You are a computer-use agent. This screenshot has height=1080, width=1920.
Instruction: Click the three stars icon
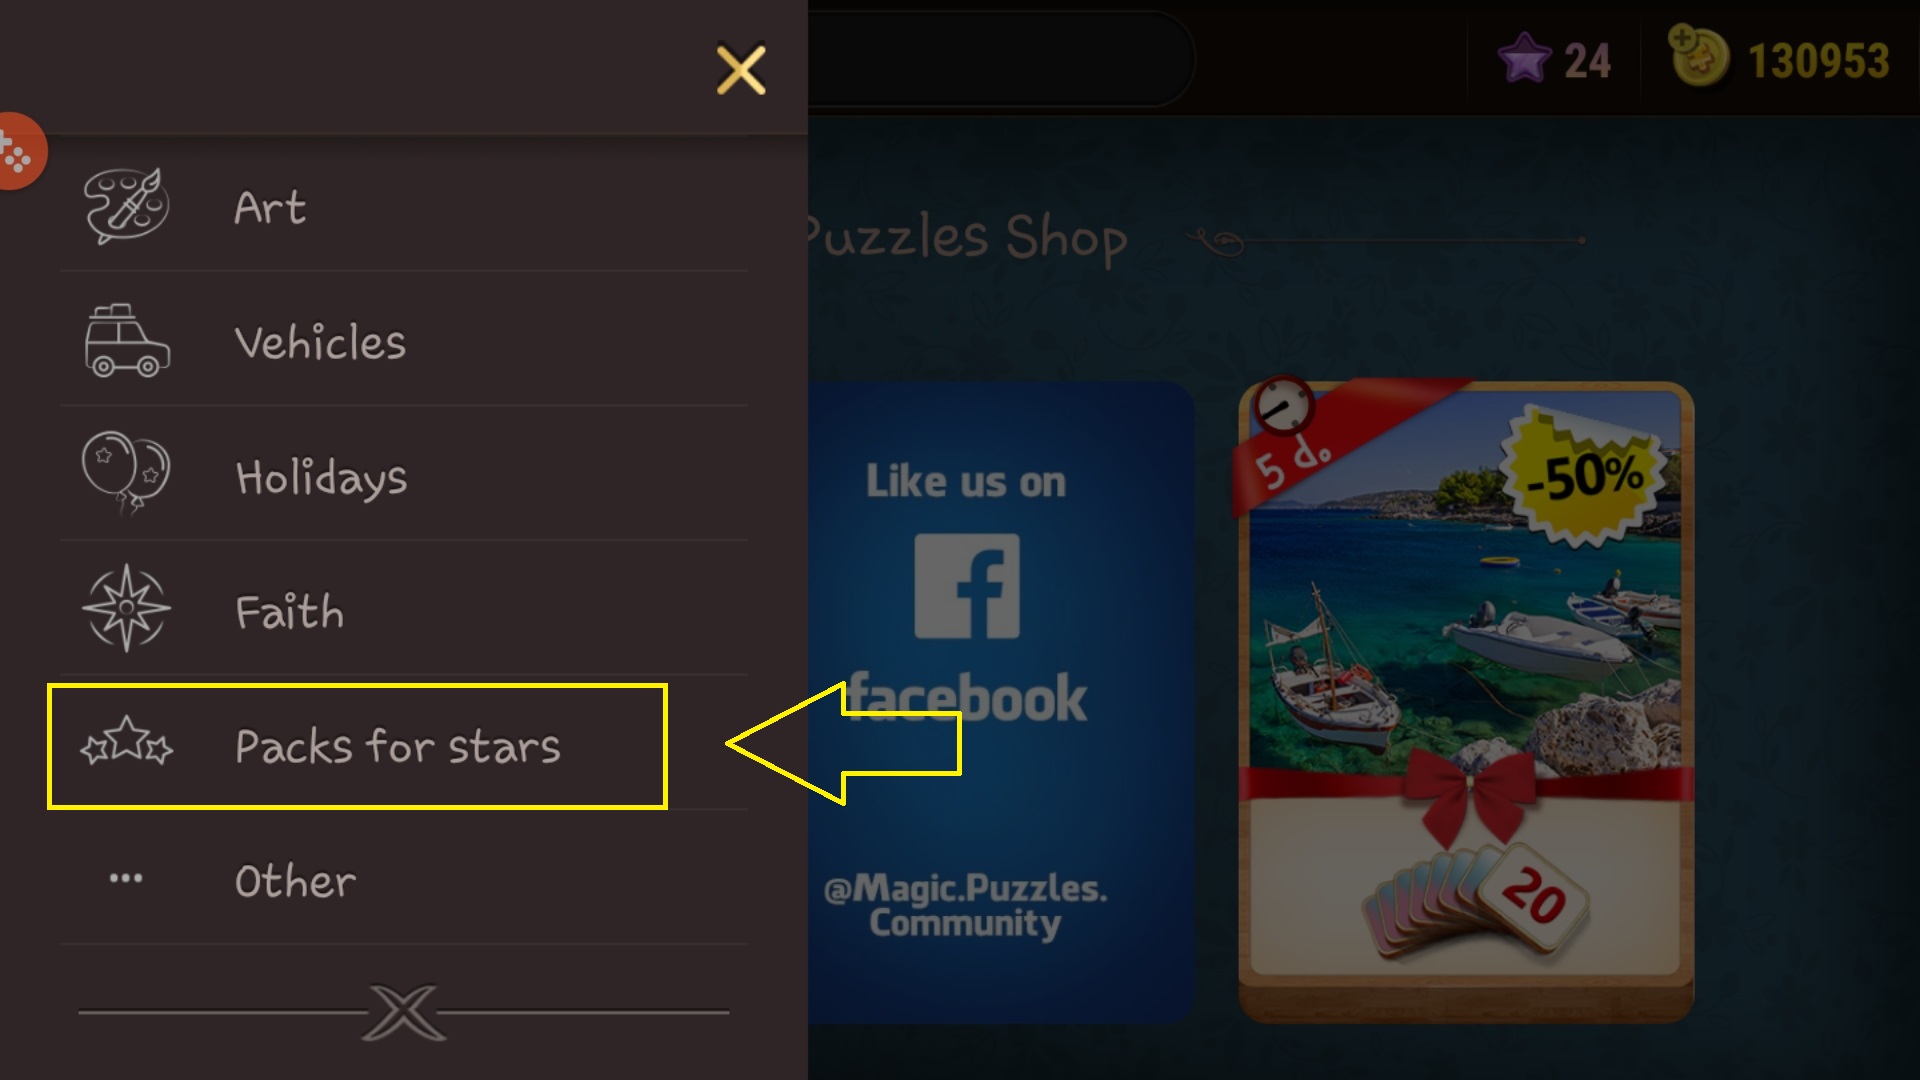point(126,742)
